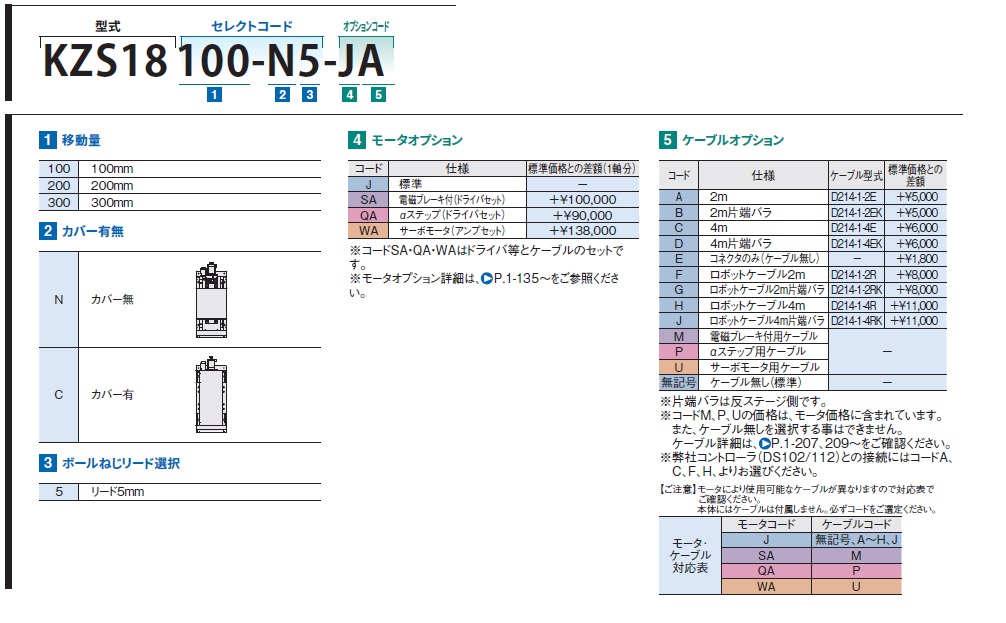Select the 200mm travel row
The image size is (1006, 623).
180,187
